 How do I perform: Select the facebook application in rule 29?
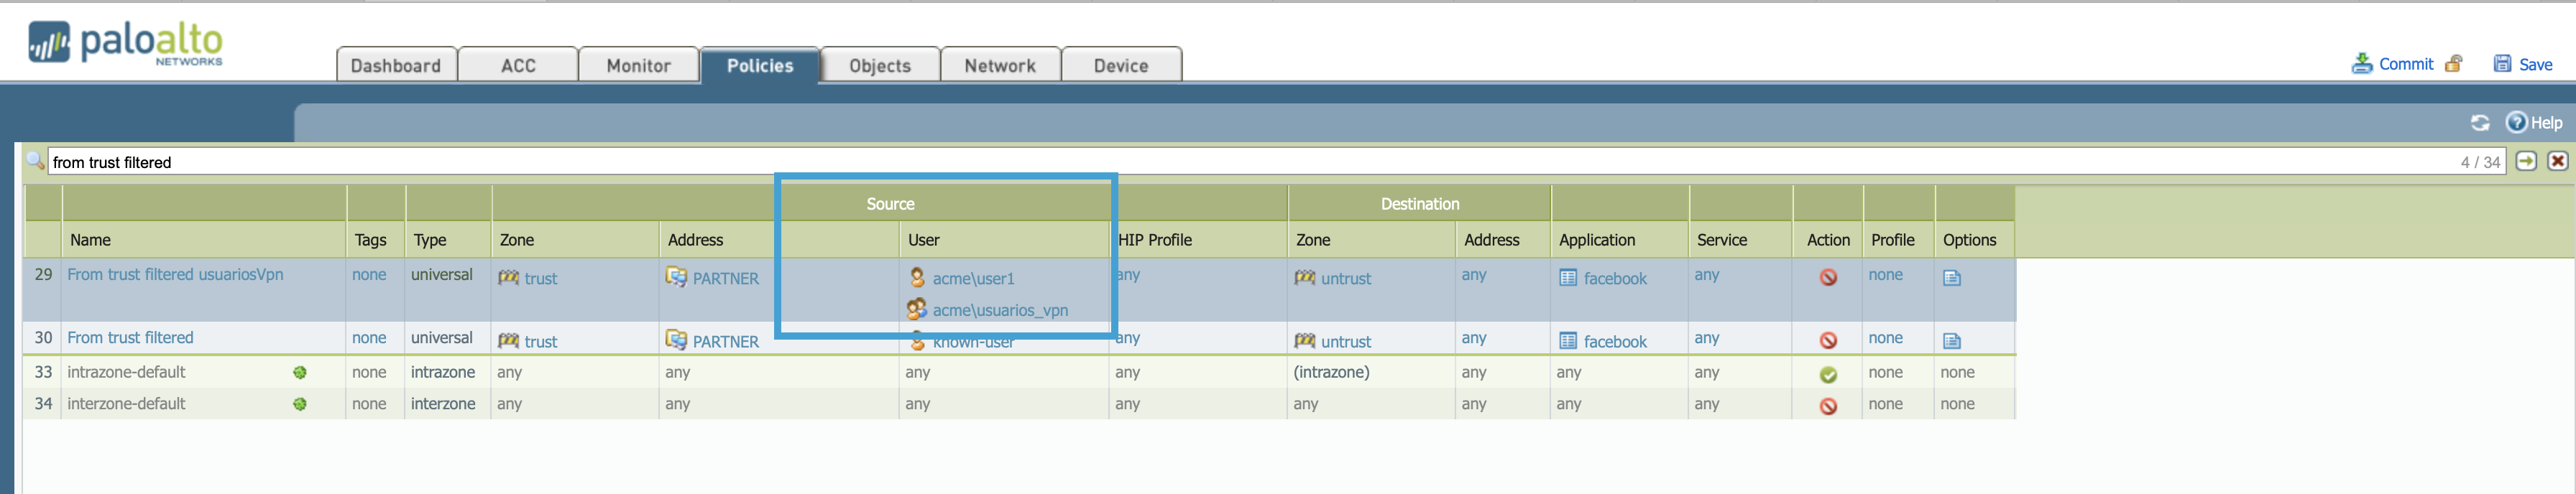(1614, 279)
